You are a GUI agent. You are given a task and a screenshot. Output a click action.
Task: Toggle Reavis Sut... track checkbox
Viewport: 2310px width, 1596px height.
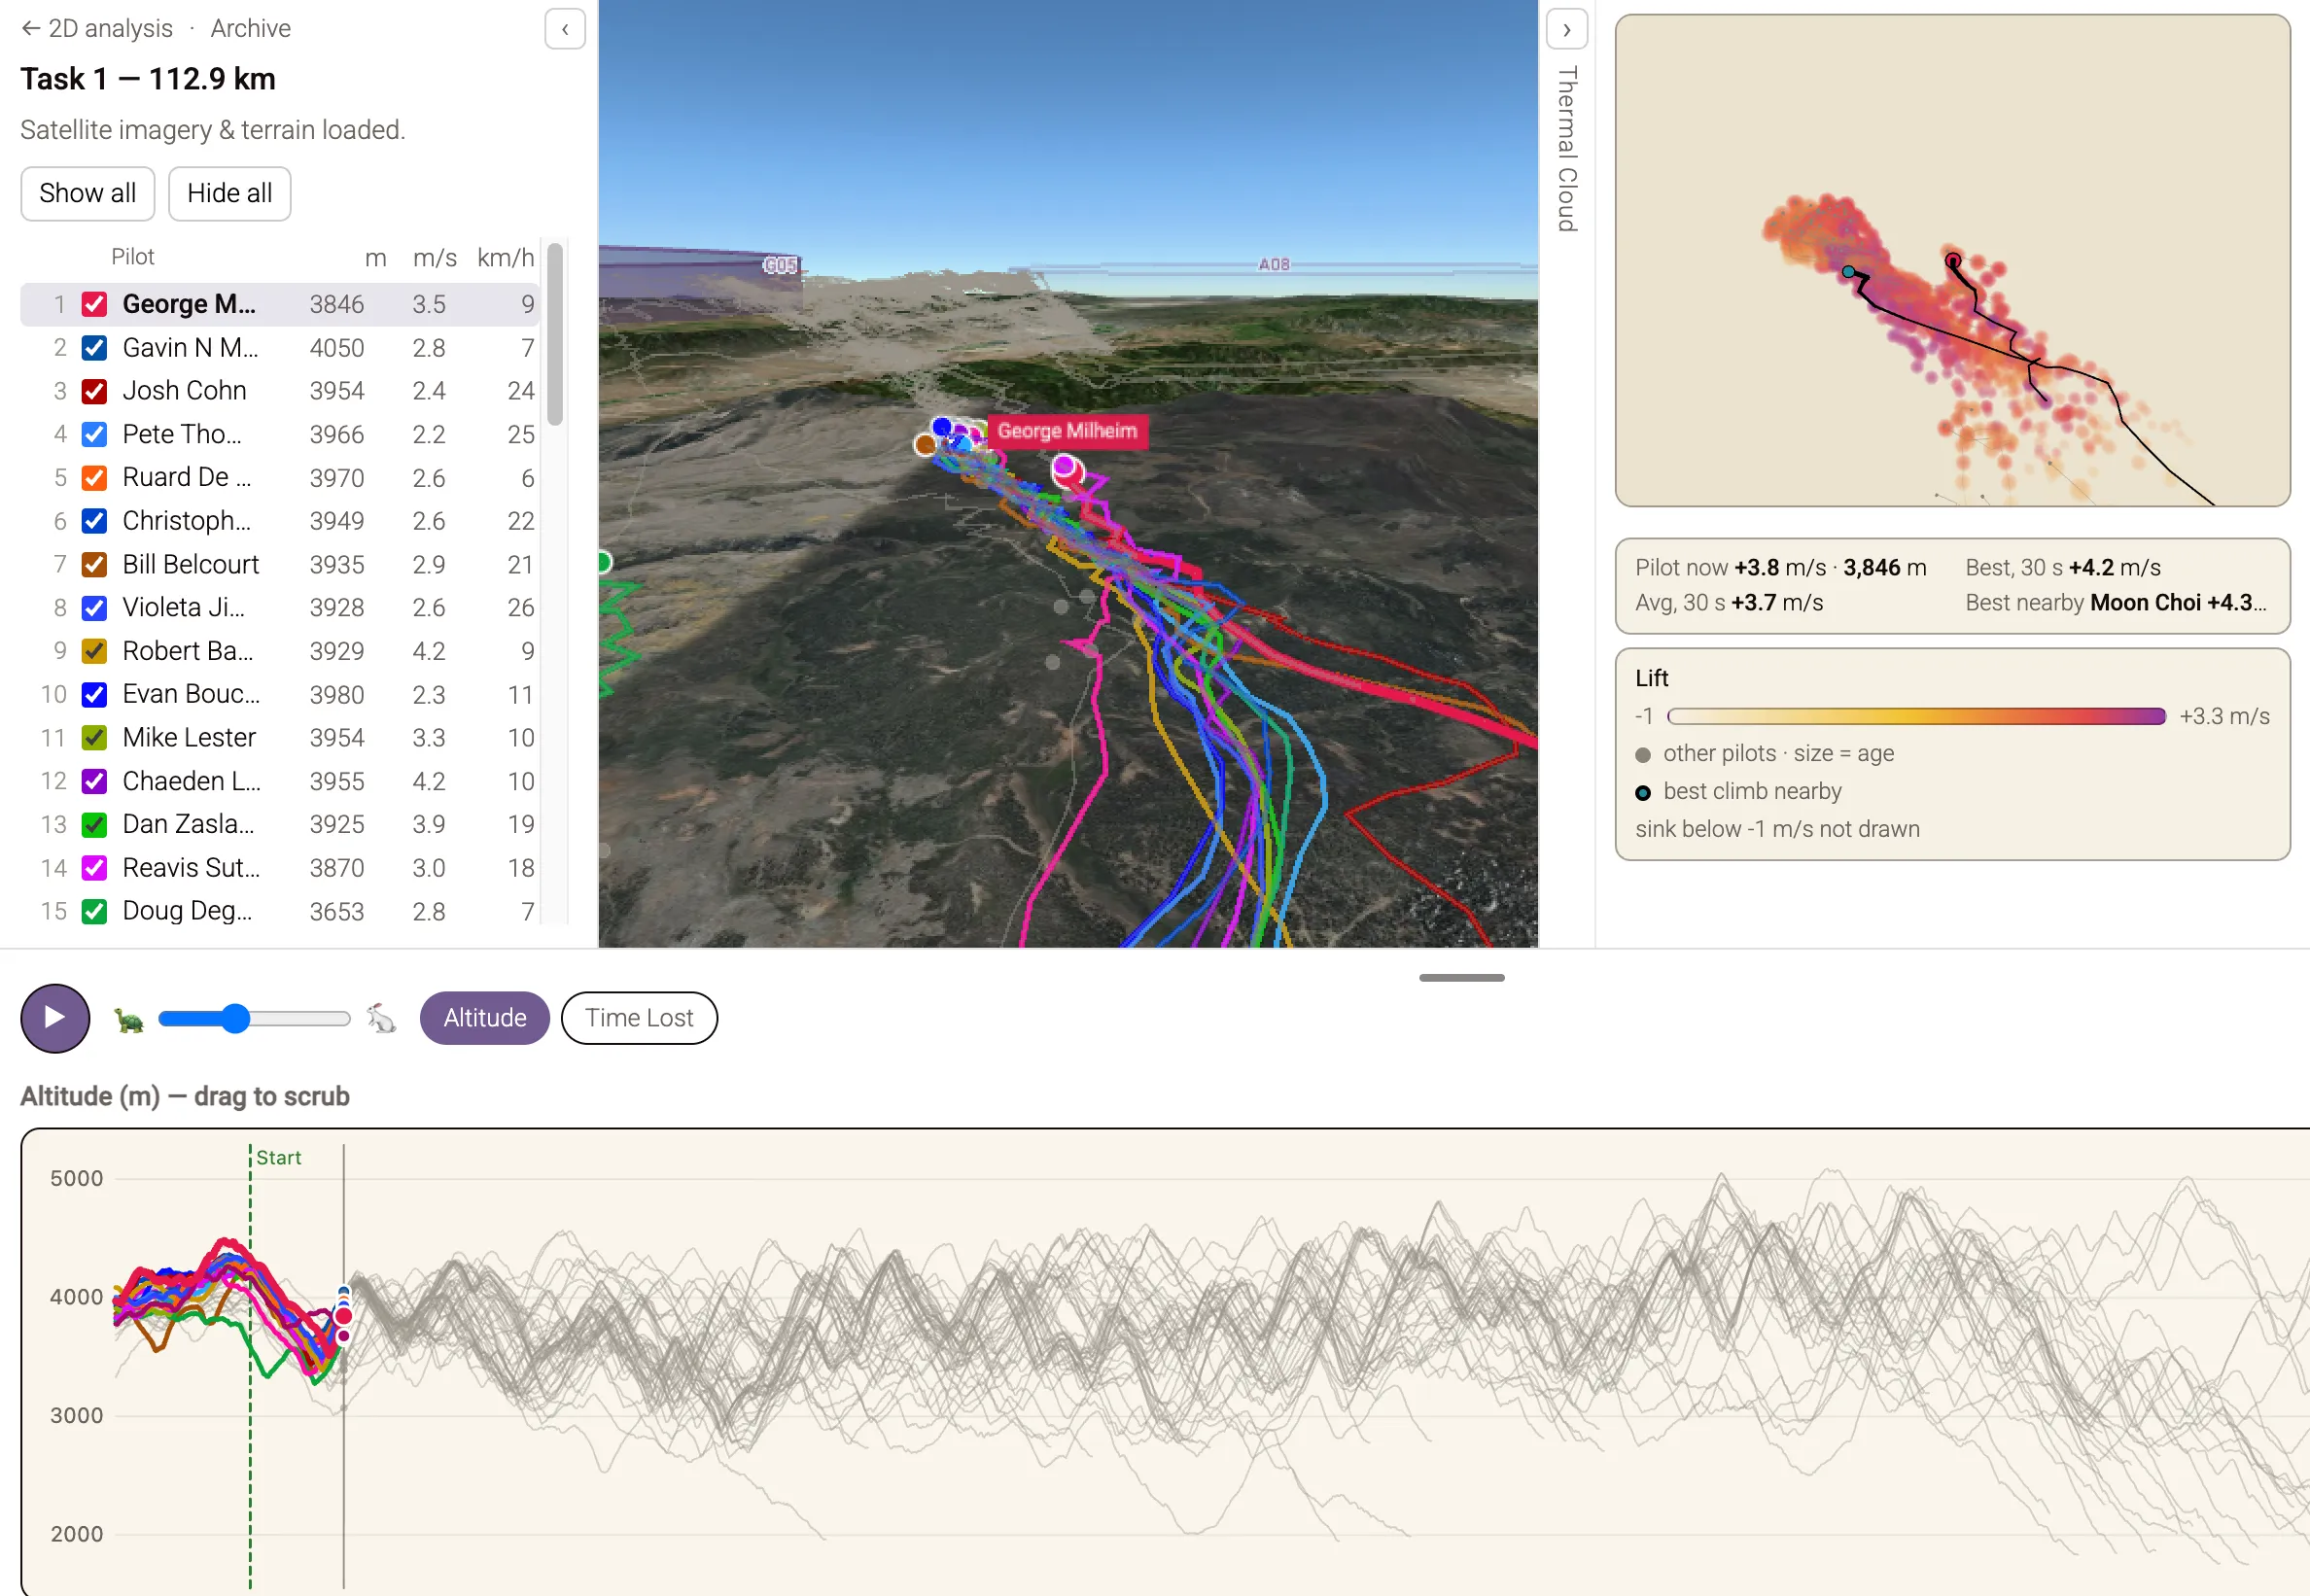coord(95,868)
